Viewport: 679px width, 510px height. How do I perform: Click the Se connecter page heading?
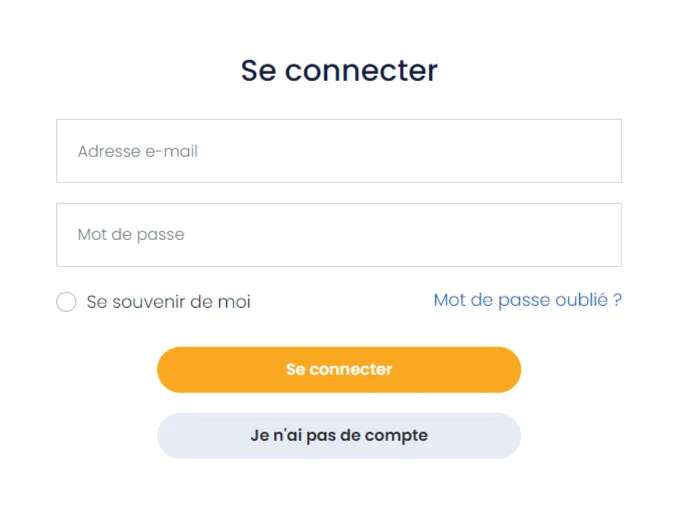(x=339, y=71)
